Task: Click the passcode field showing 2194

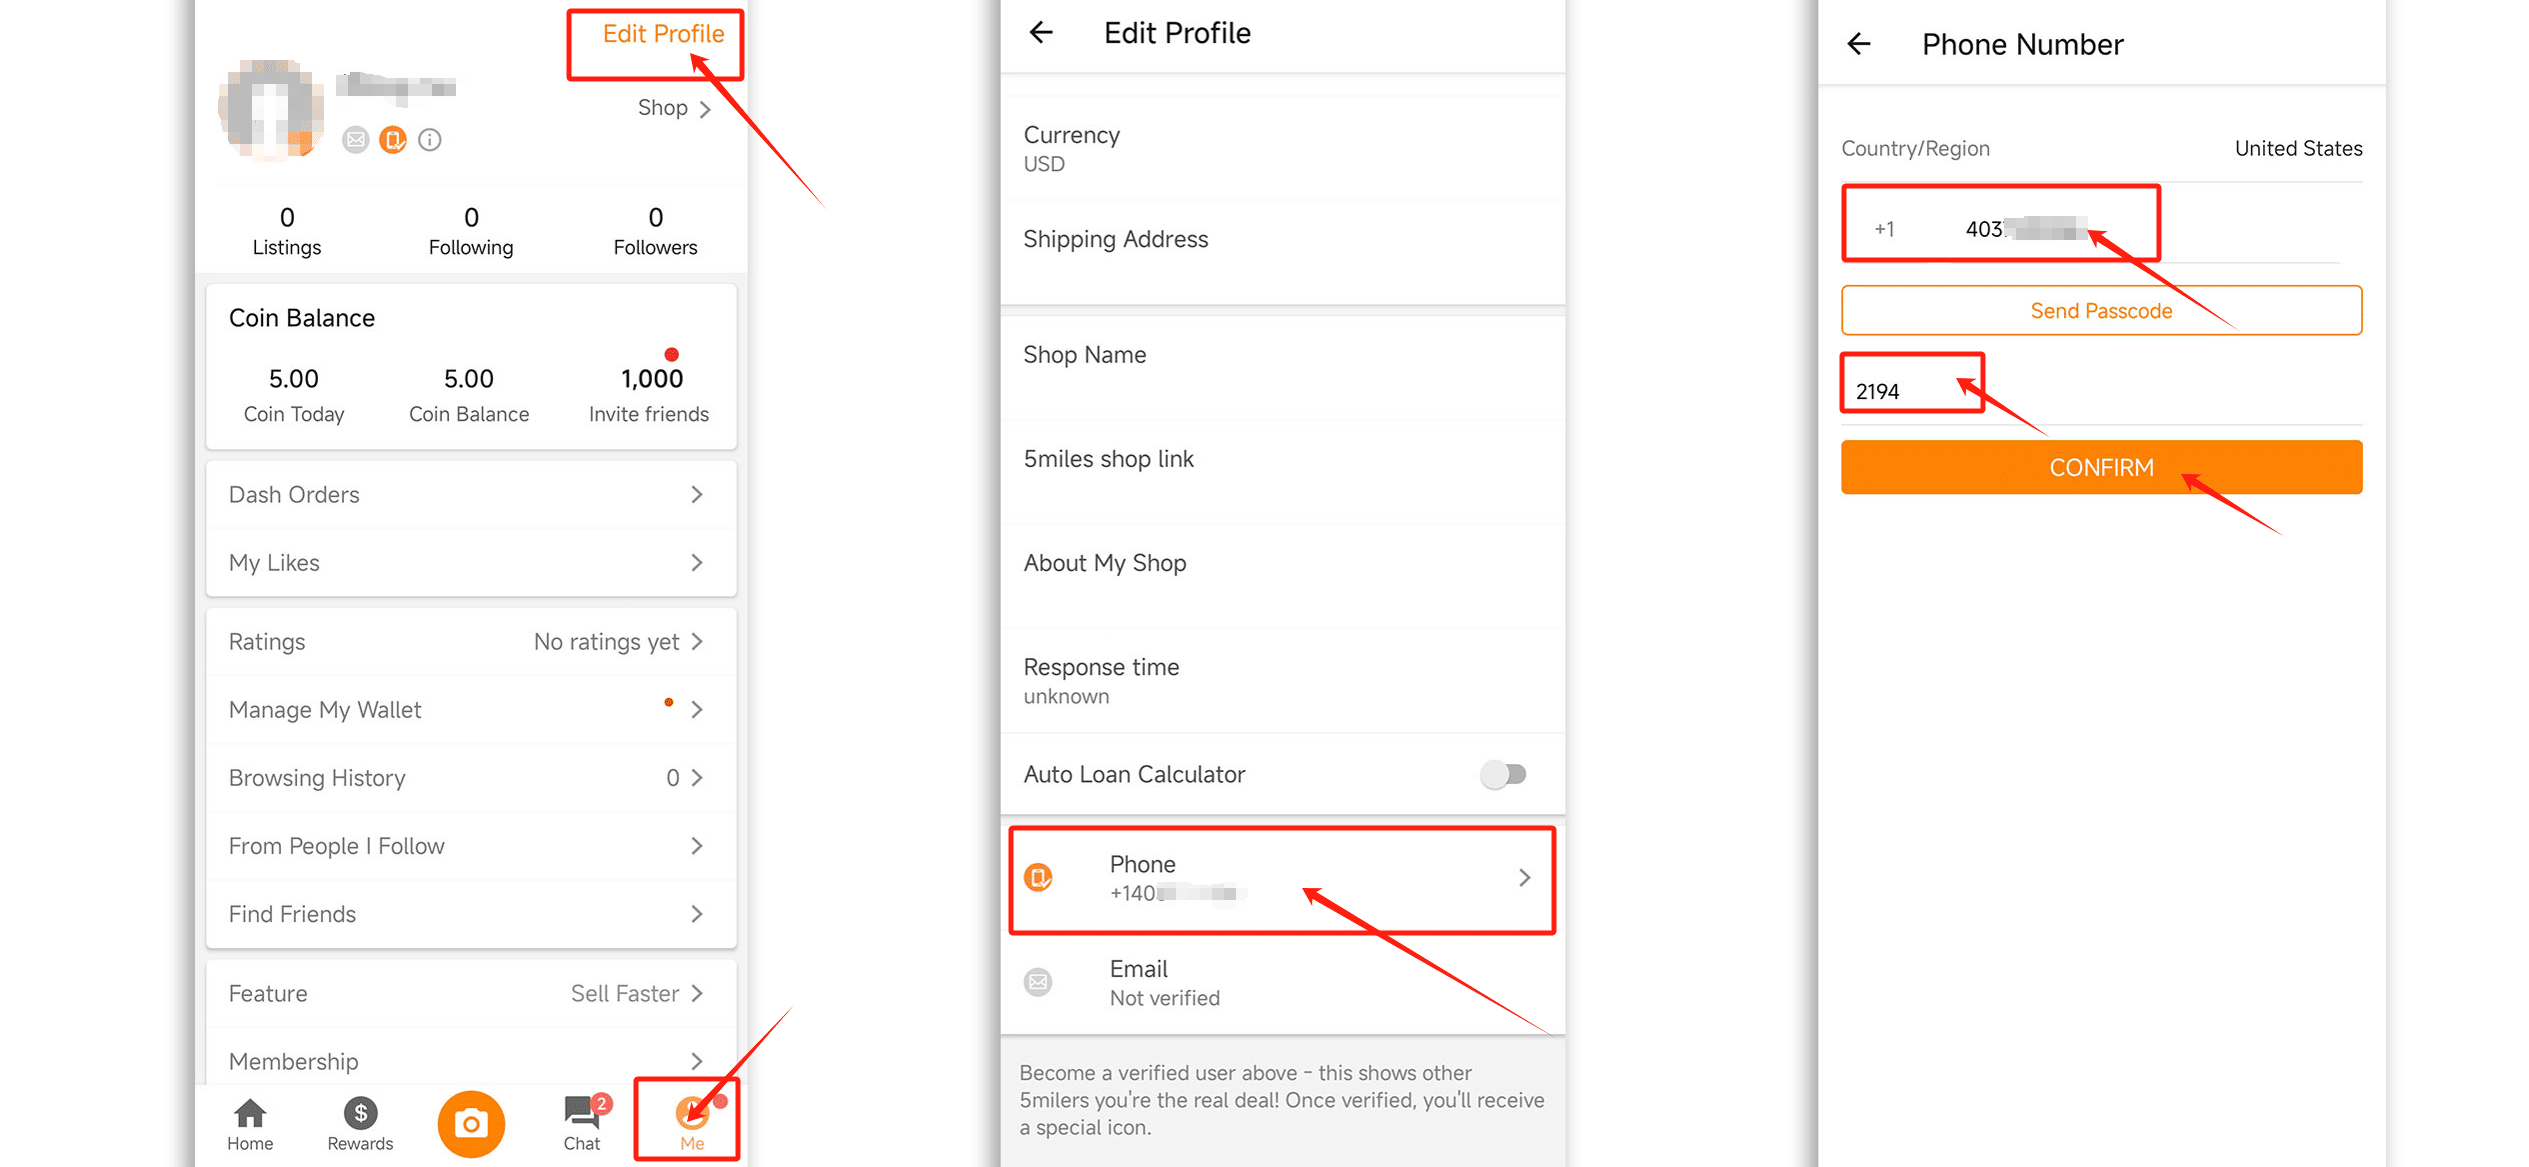Action: (2101, 391)
